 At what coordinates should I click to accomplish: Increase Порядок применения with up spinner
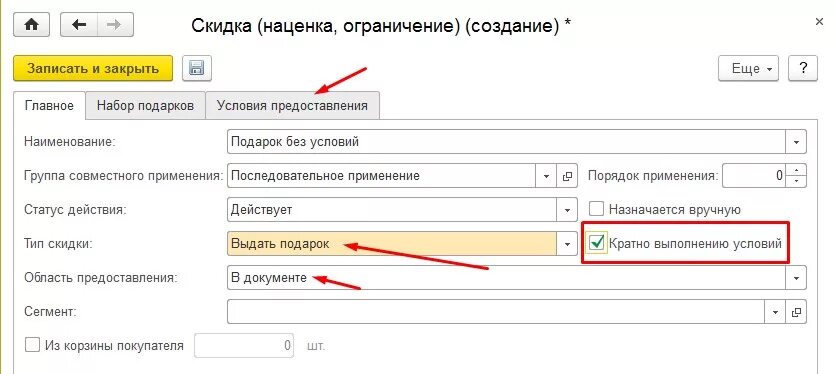[x=796, y=170]
